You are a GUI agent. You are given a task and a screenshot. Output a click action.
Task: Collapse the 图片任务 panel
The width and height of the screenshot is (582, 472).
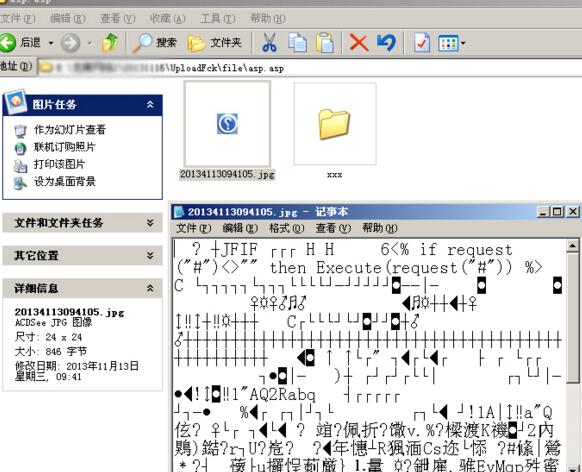point(150,105)
